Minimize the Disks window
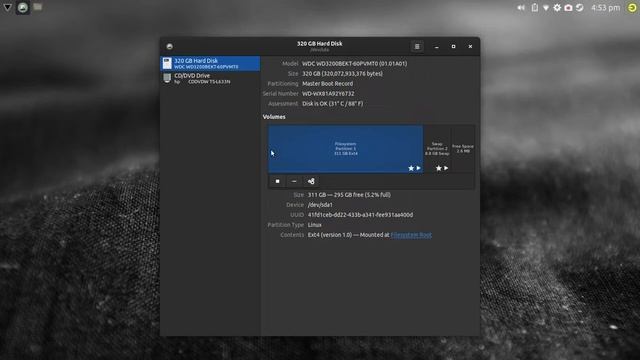 point(436,47)
